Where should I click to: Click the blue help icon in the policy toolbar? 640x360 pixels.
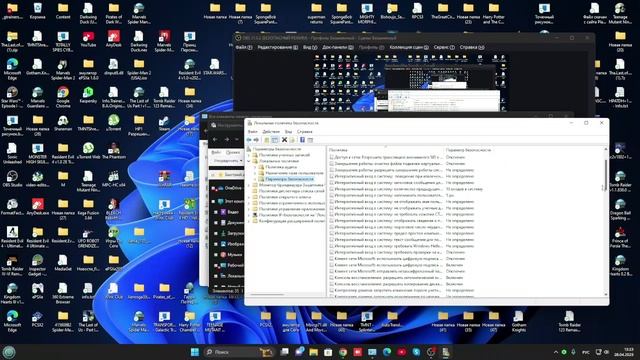(302, 140)
